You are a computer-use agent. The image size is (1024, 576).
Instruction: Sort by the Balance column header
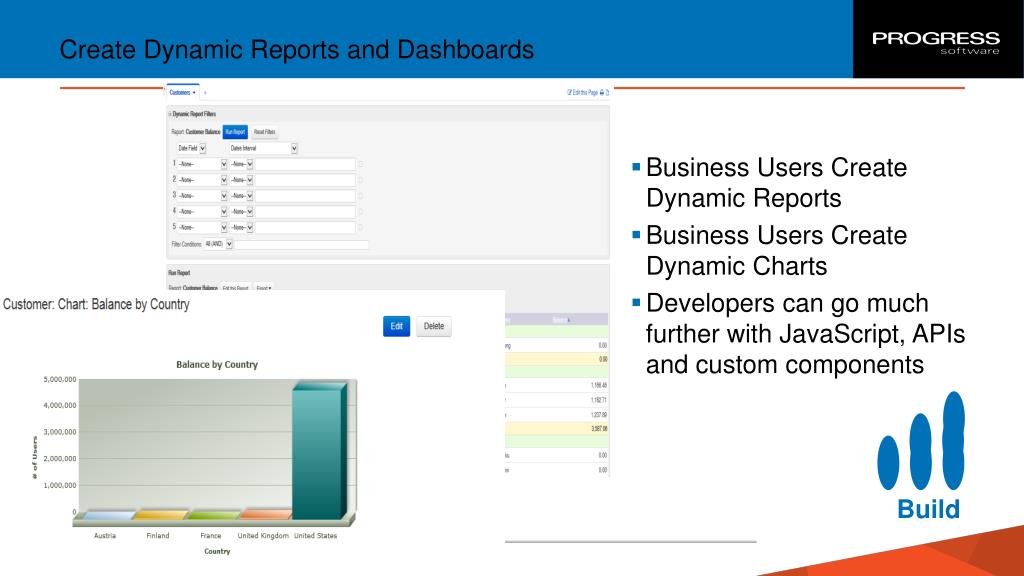point(561,320)
